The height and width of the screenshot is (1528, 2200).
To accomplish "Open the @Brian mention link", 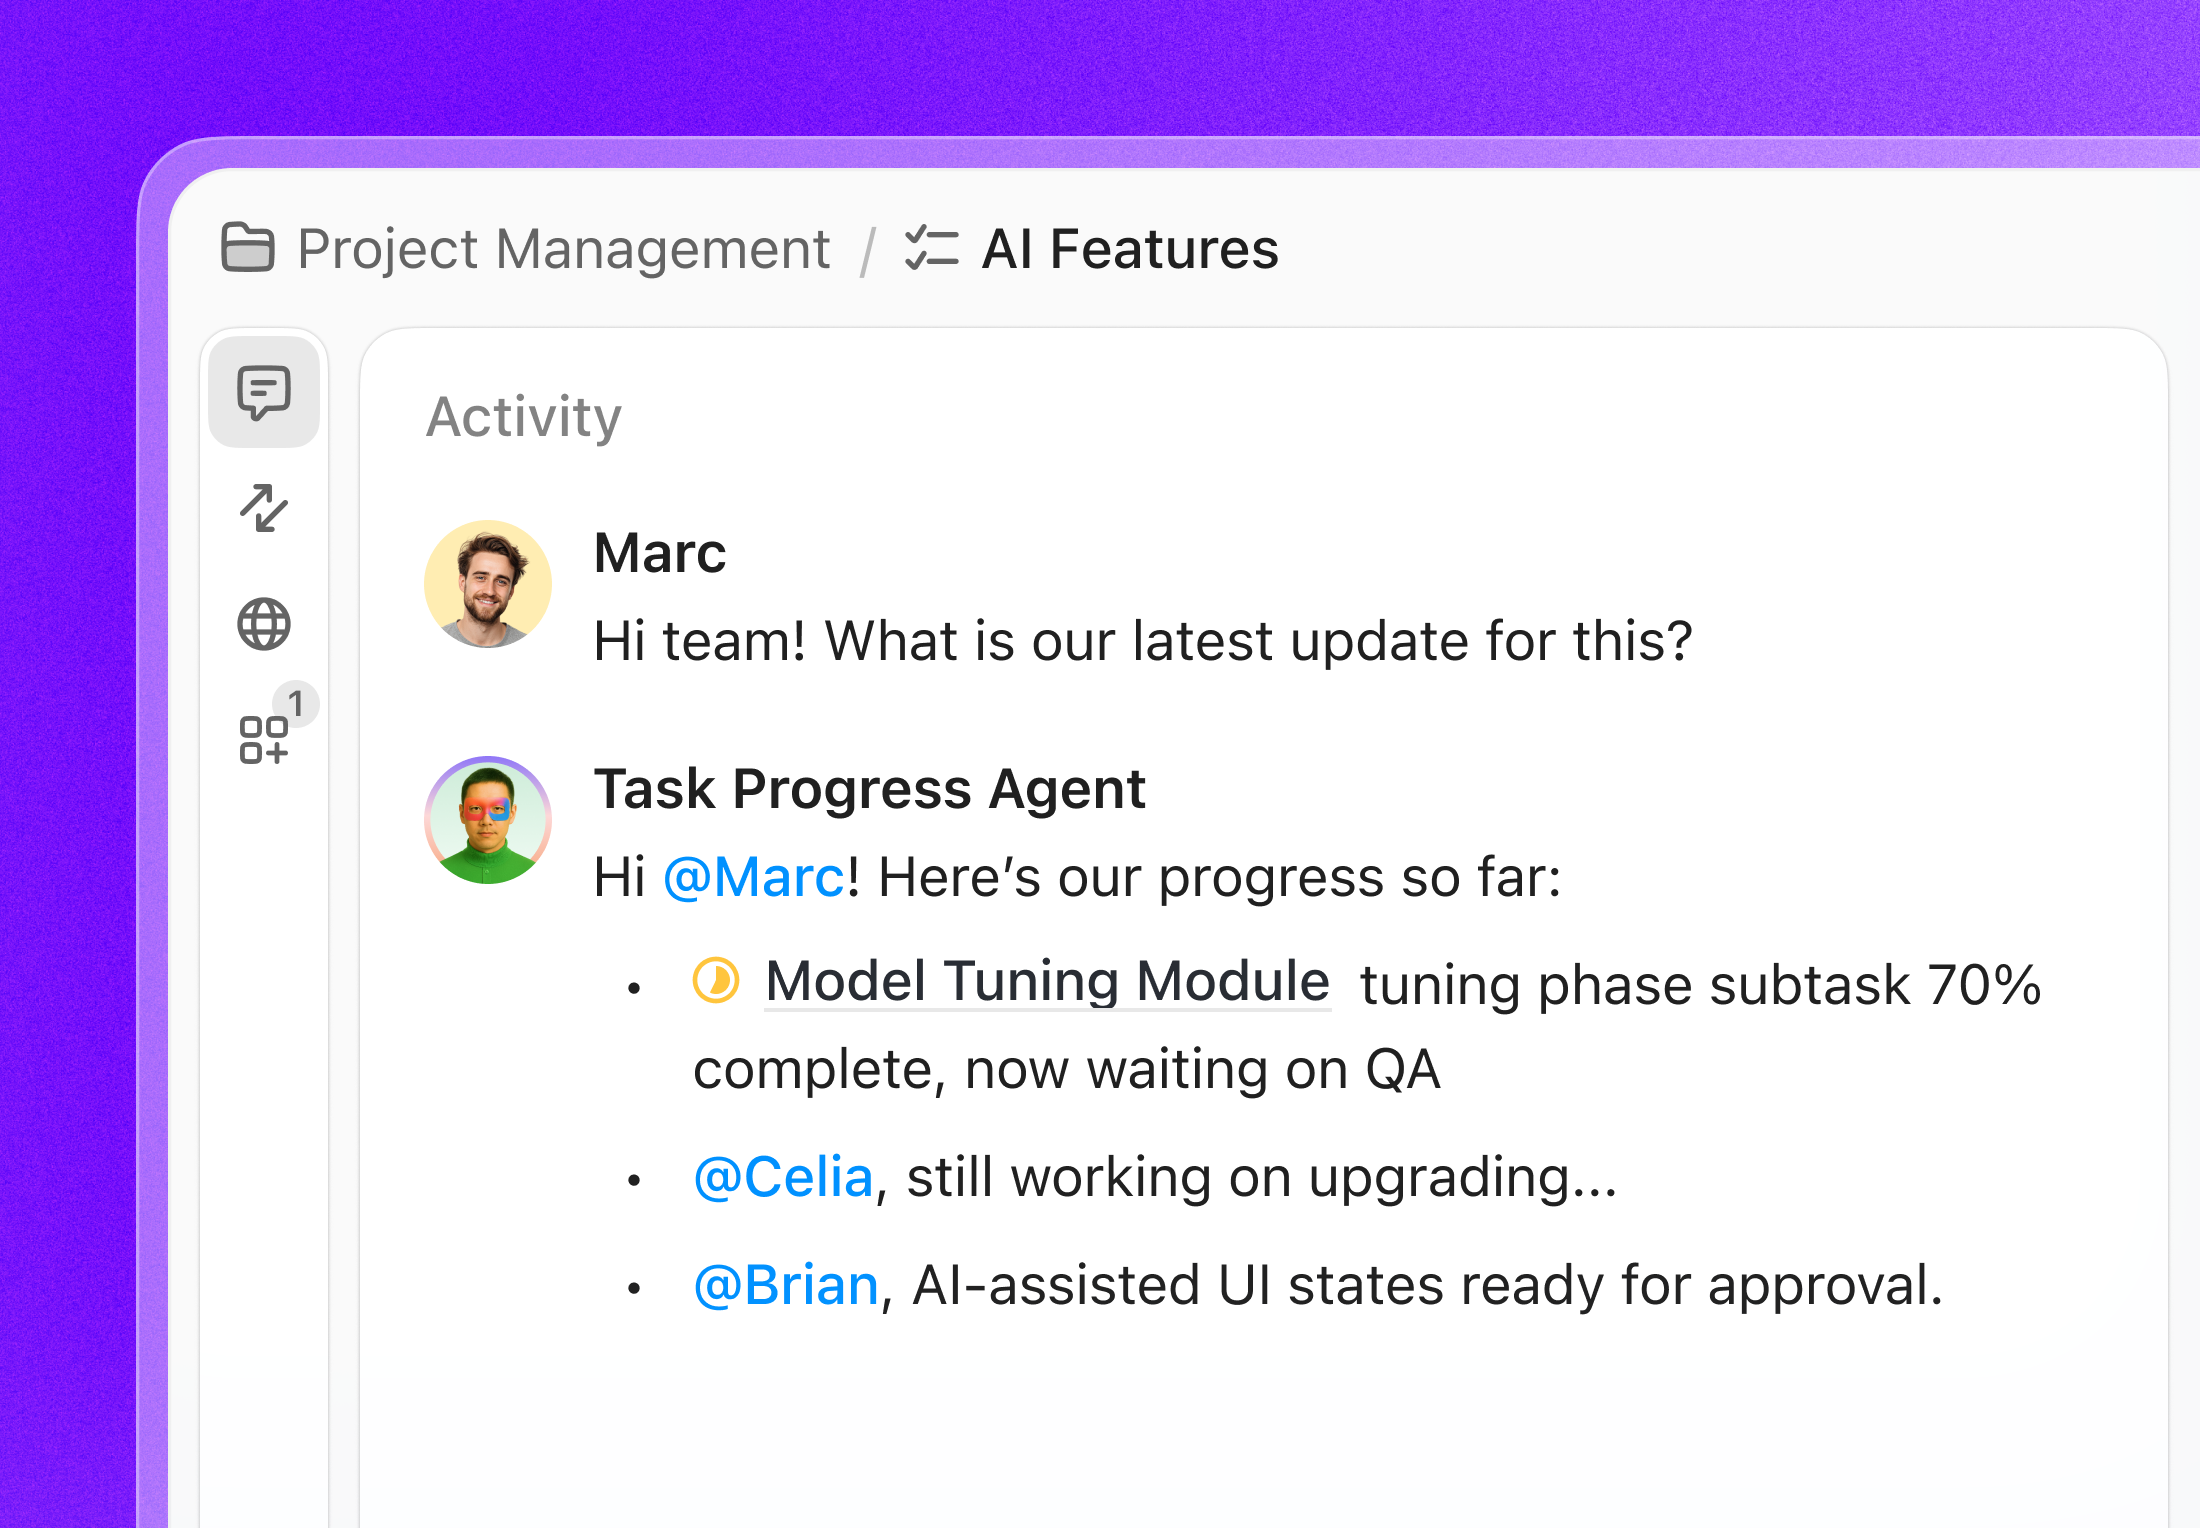I will click(788, 1285).
